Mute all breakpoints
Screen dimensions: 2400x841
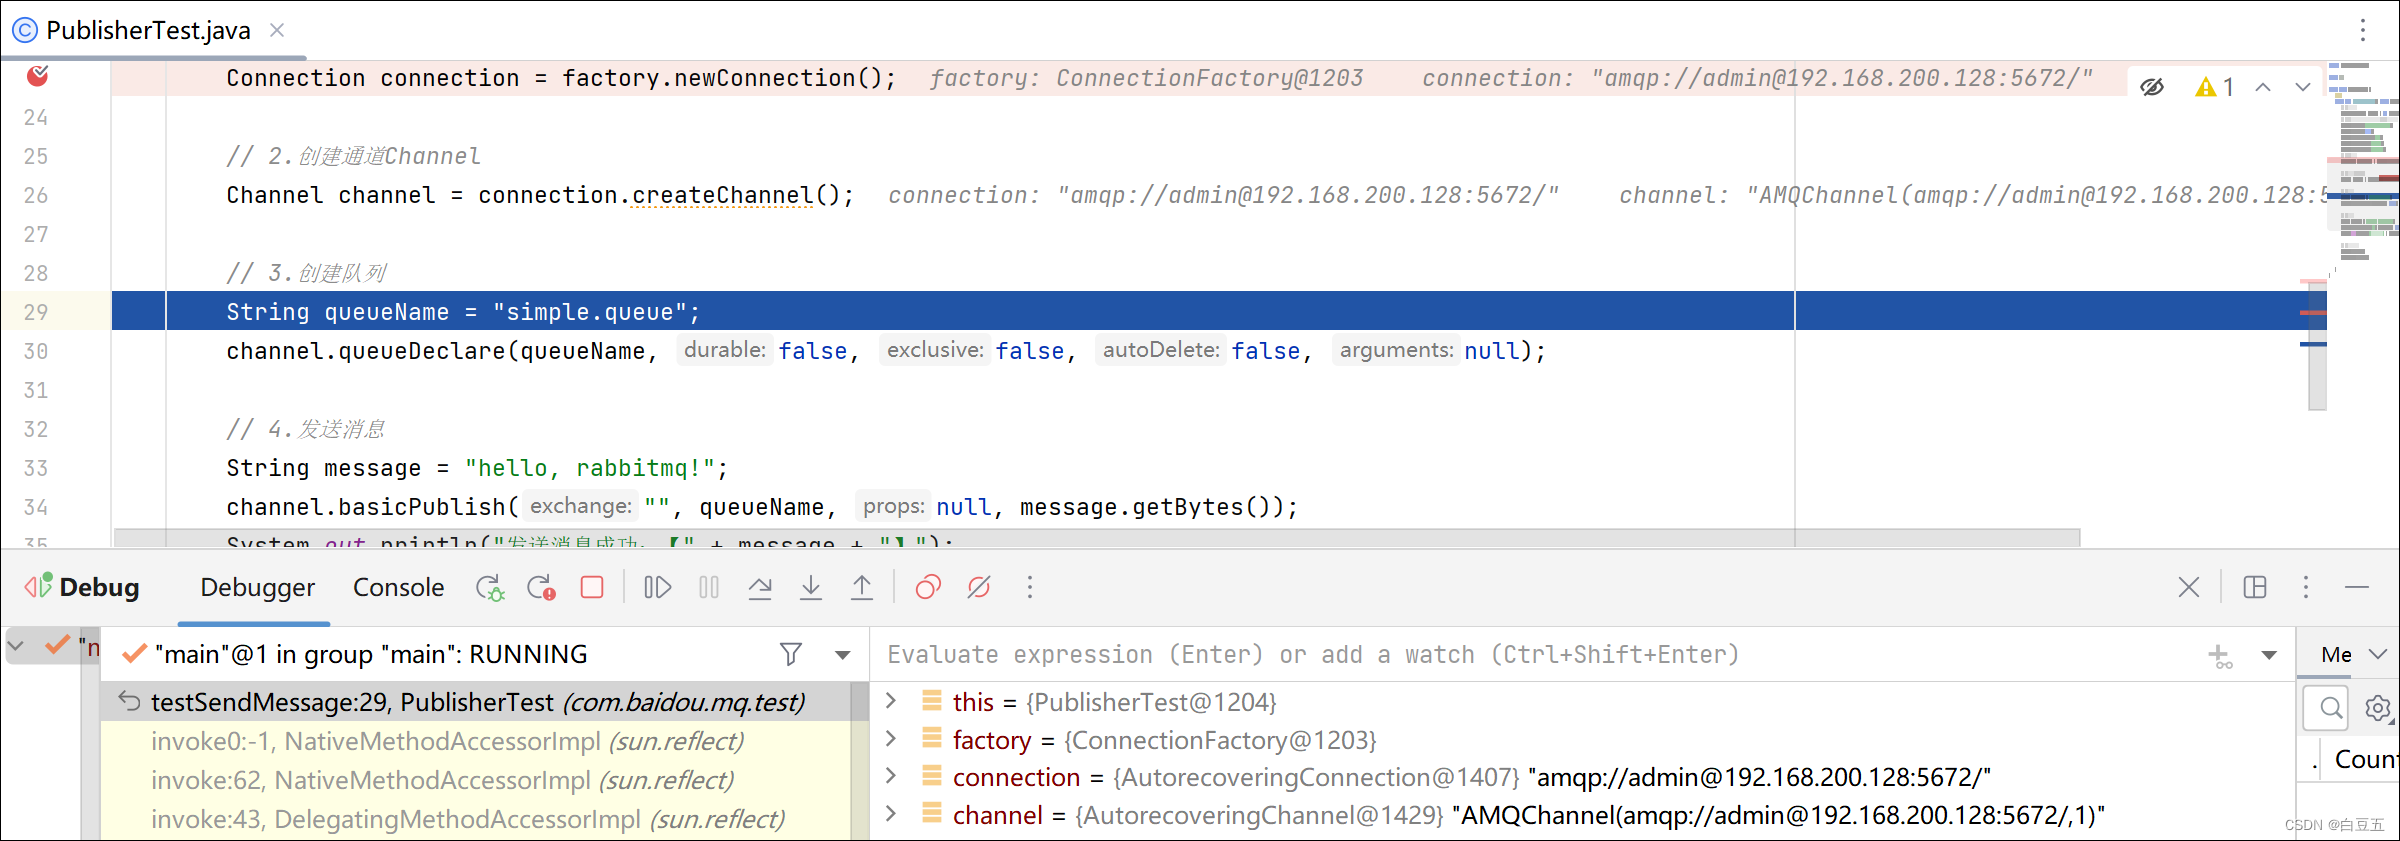click(979, 587)
